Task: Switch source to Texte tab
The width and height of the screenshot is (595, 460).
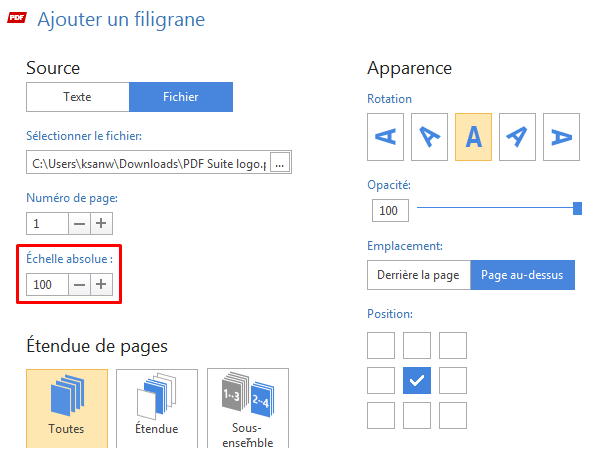Action: 78,97
